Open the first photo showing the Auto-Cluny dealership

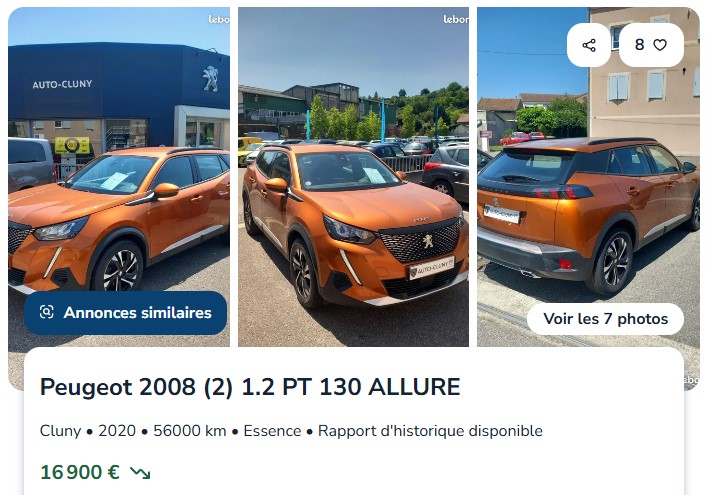coord(119,177)
